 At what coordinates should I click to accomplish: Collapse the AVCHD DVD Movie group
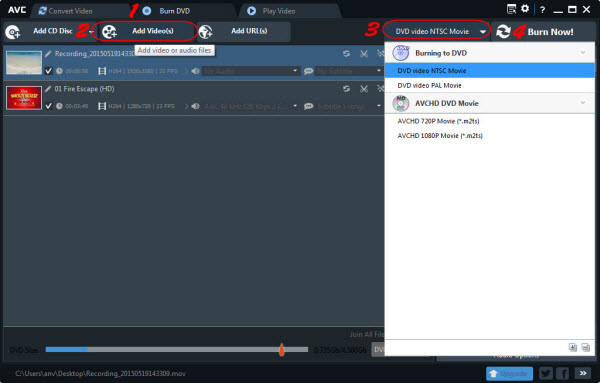pos(583,103)
